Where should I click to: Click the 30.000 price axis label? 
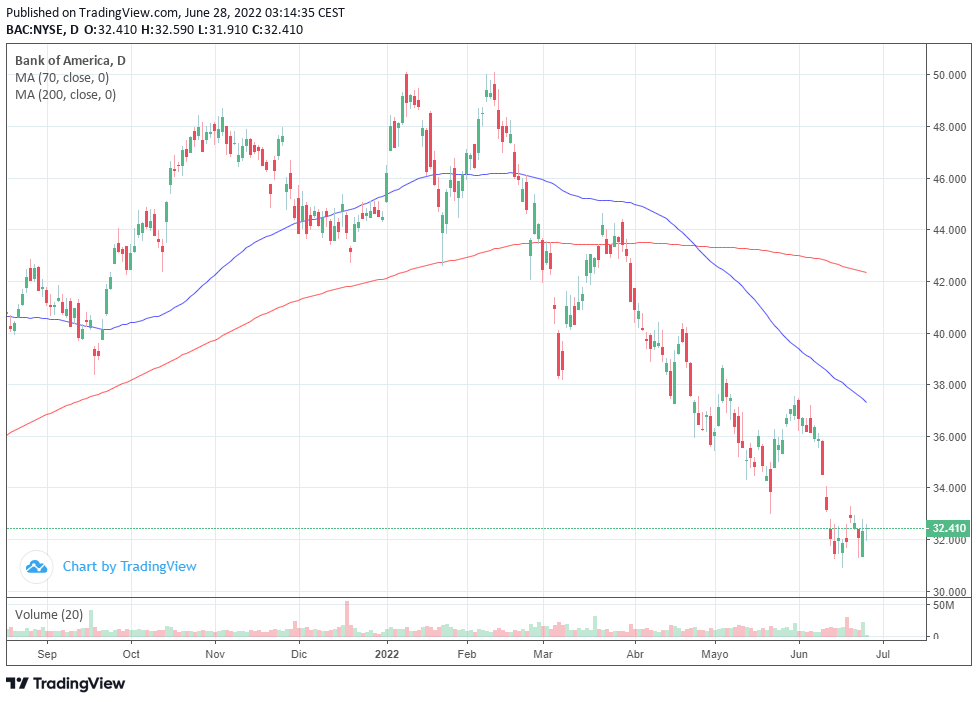(949, 592)
